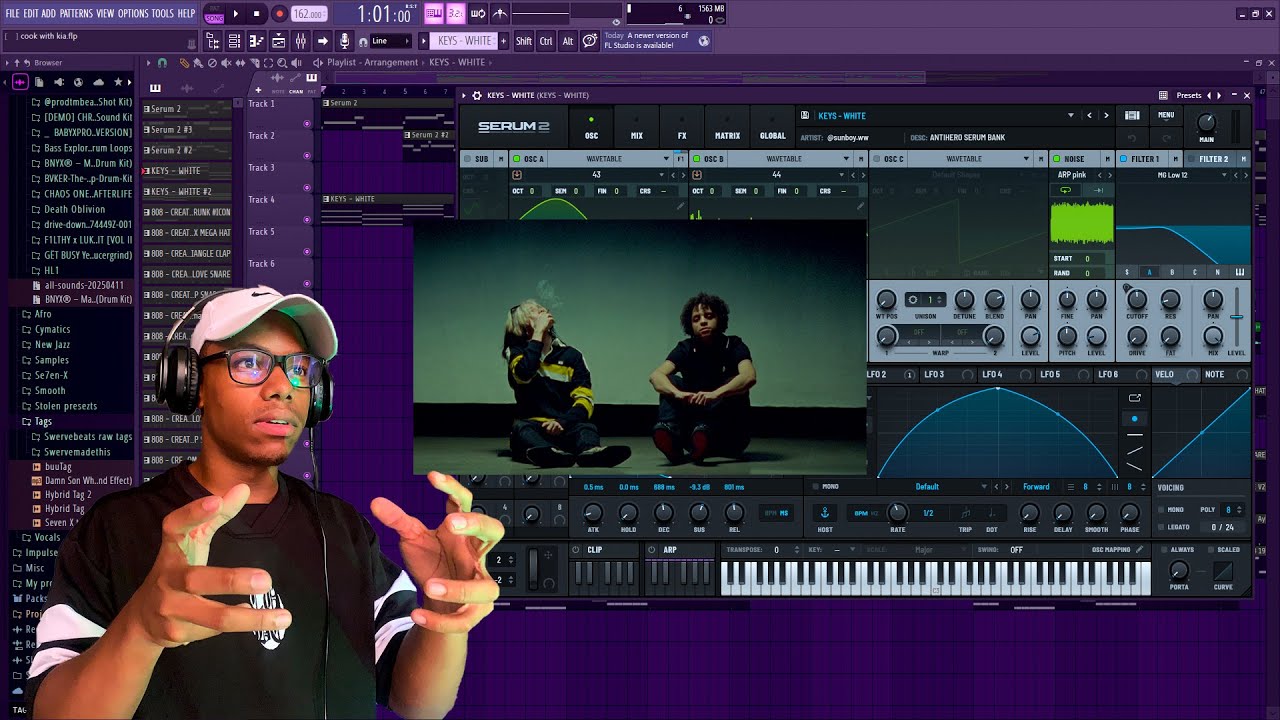Viewport: 1280px width, 720px height.
Task: Toggle the metronome icon
Action: point(500,14)
